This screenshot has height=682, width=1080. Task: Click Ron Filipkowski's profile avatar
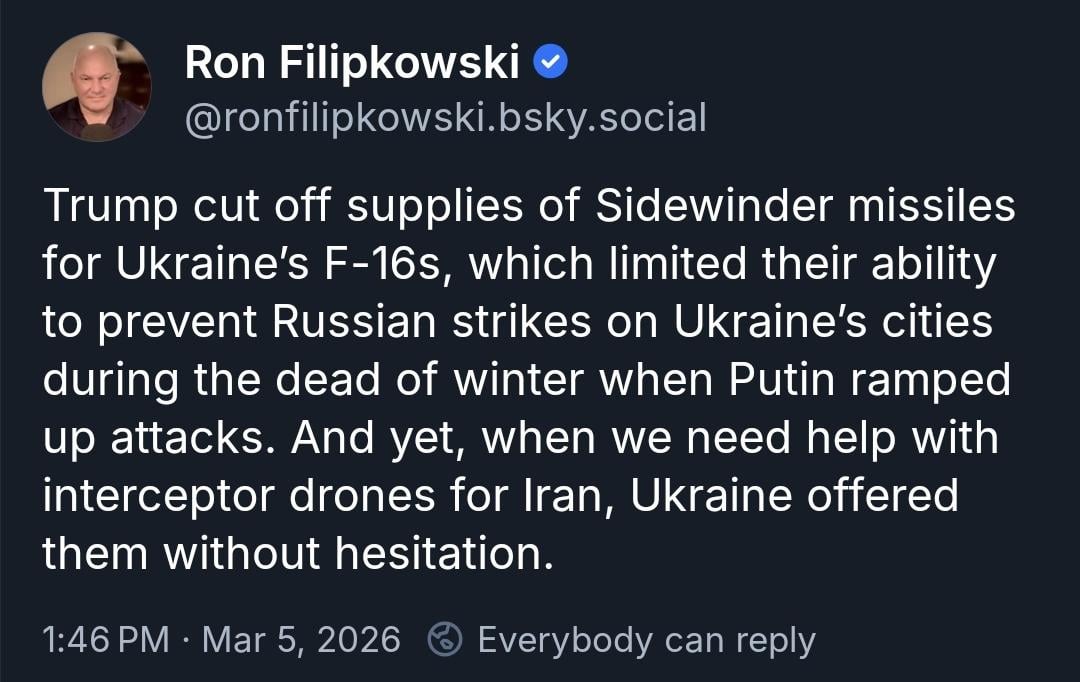click(x=97, y=87)
